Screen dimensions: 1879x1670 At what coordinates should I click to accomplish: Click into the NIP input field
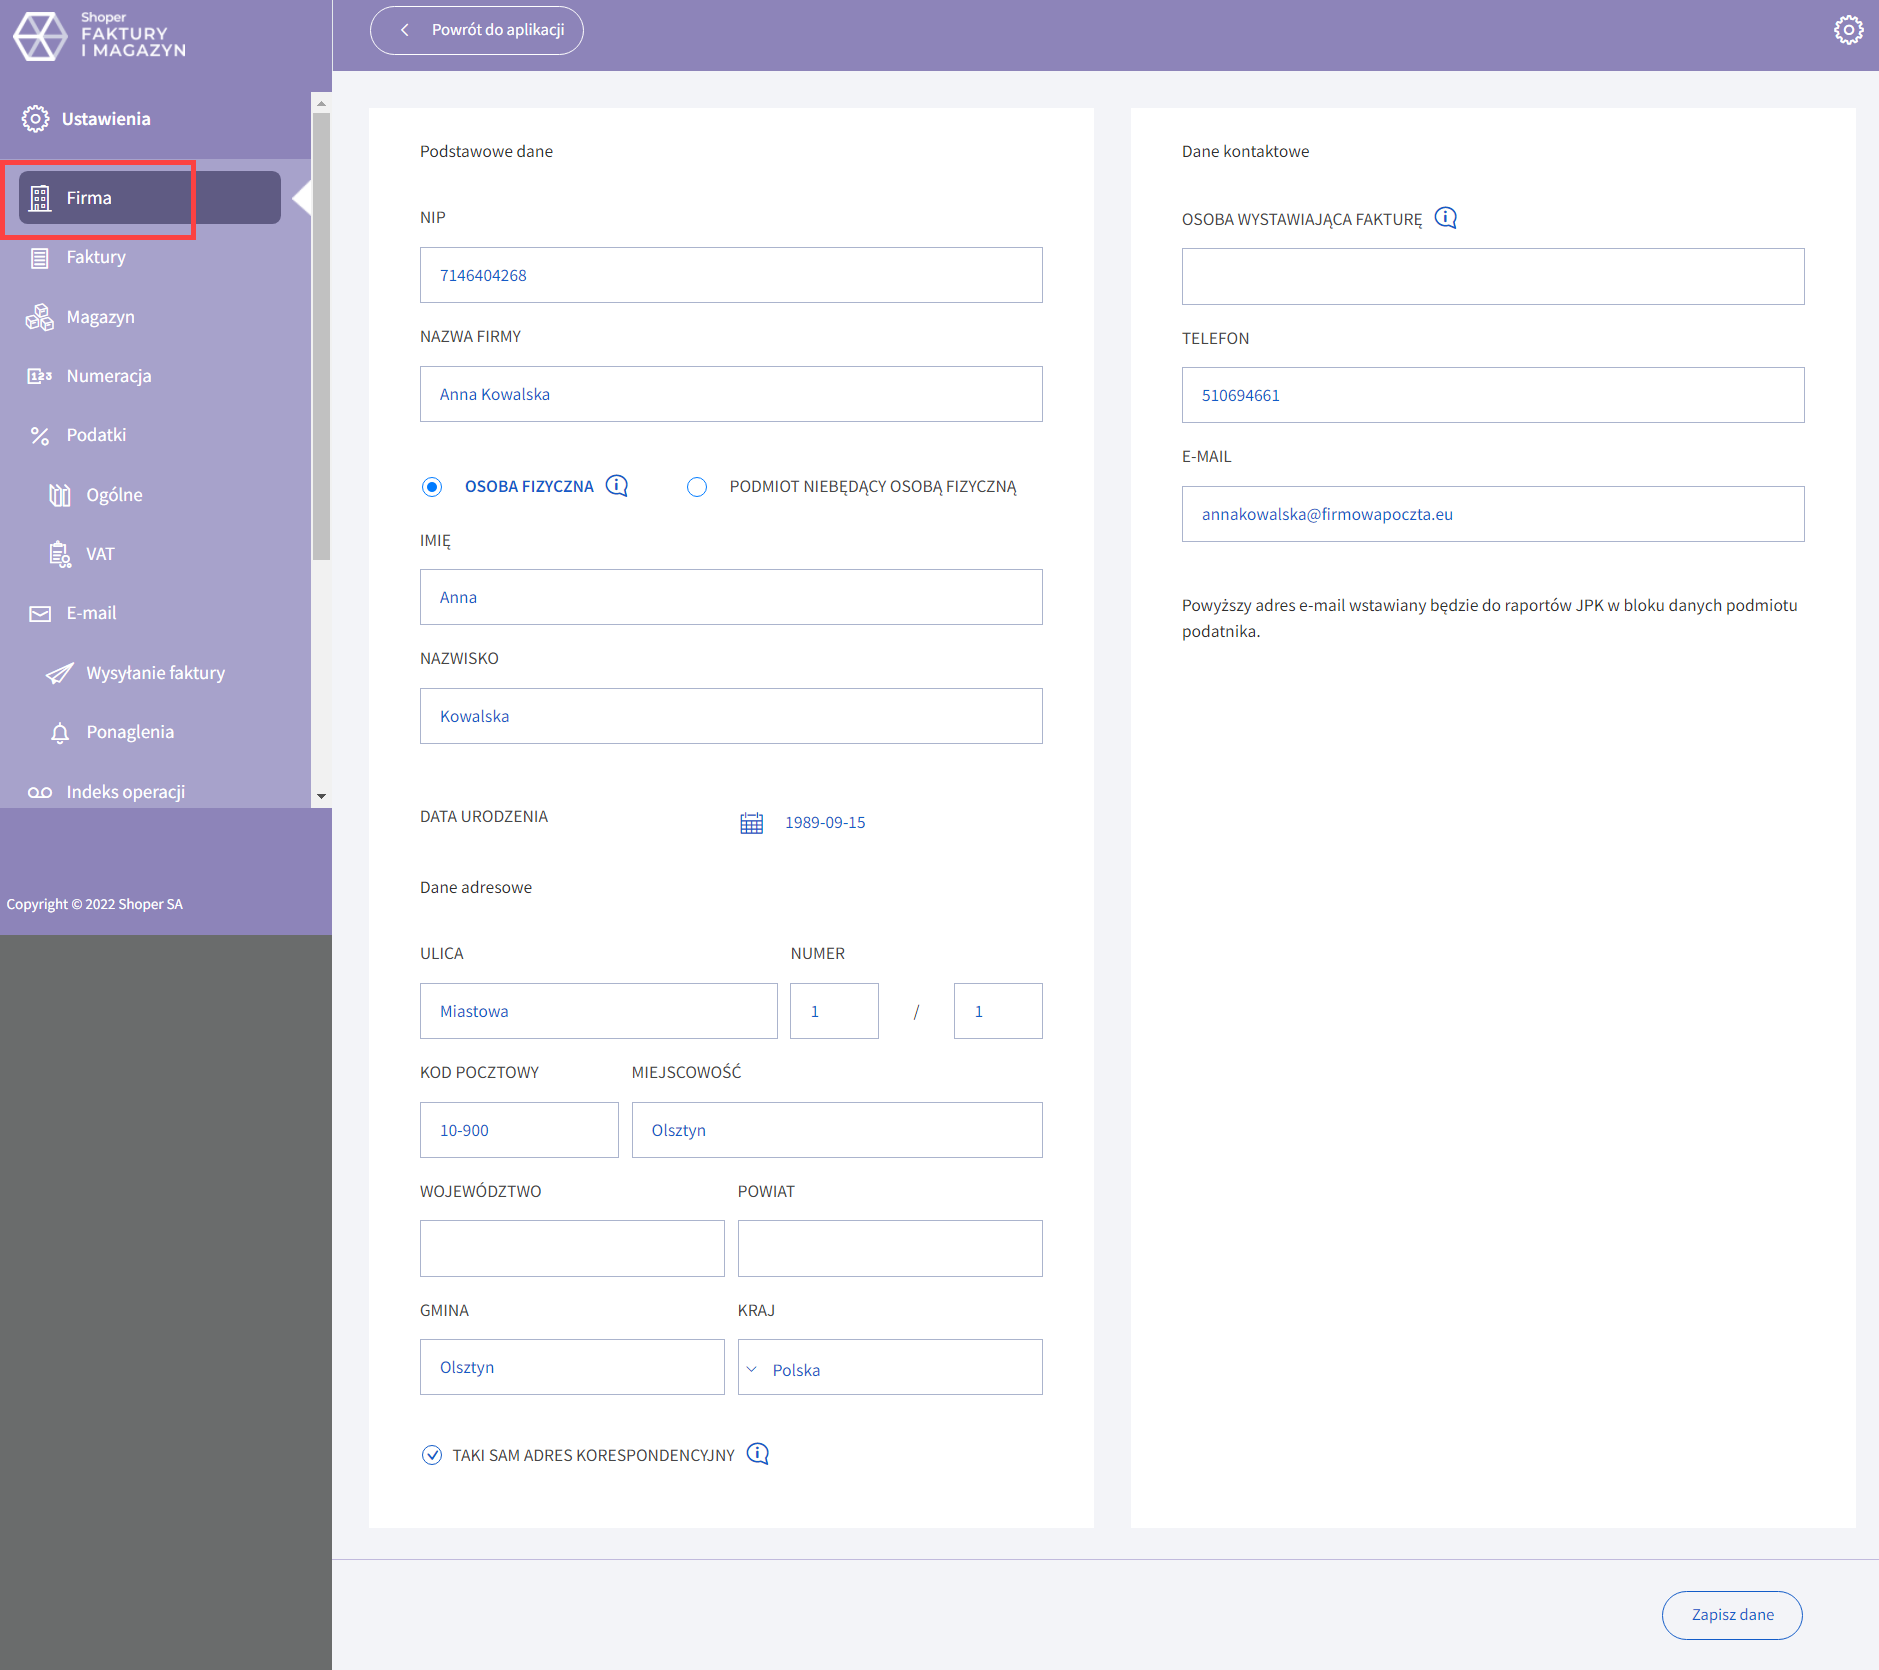(730, 275)
